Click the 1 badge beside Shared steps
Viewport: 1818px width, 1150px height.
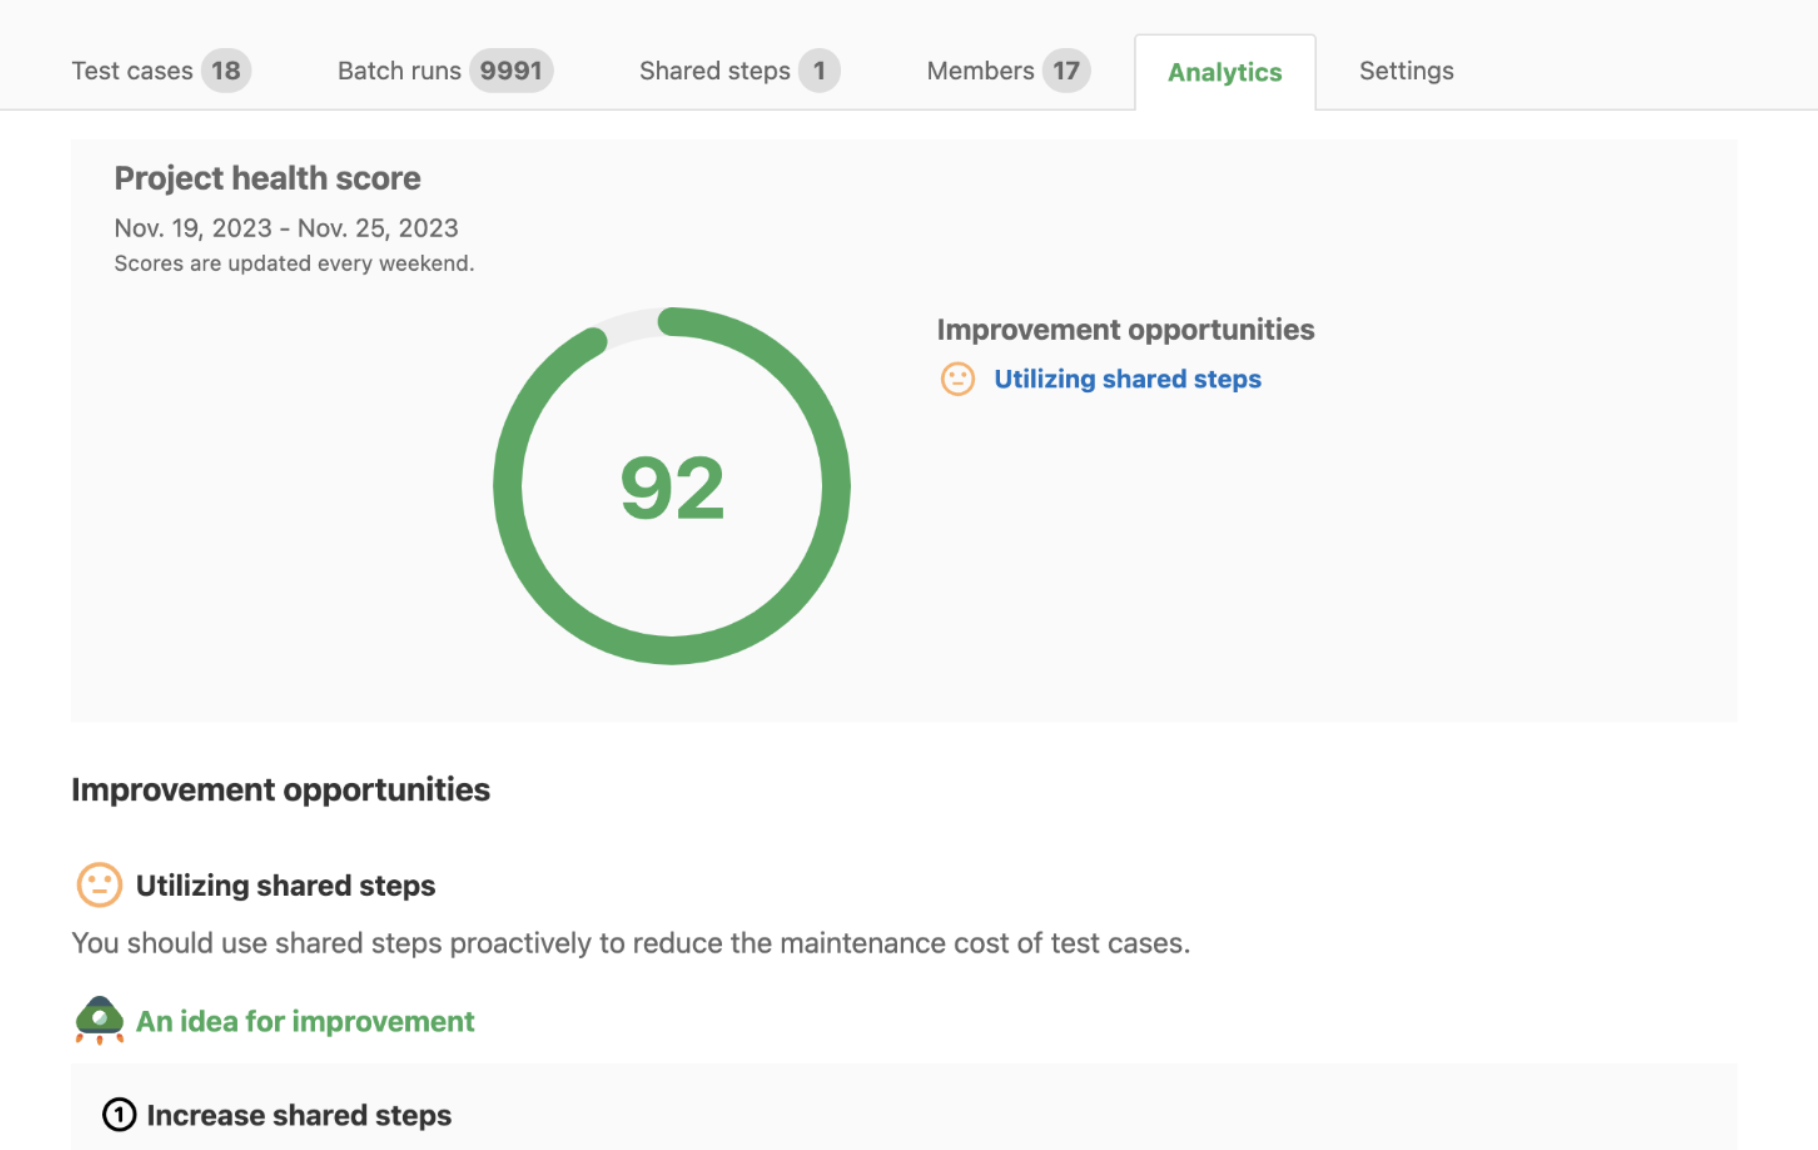pos(819,71)
